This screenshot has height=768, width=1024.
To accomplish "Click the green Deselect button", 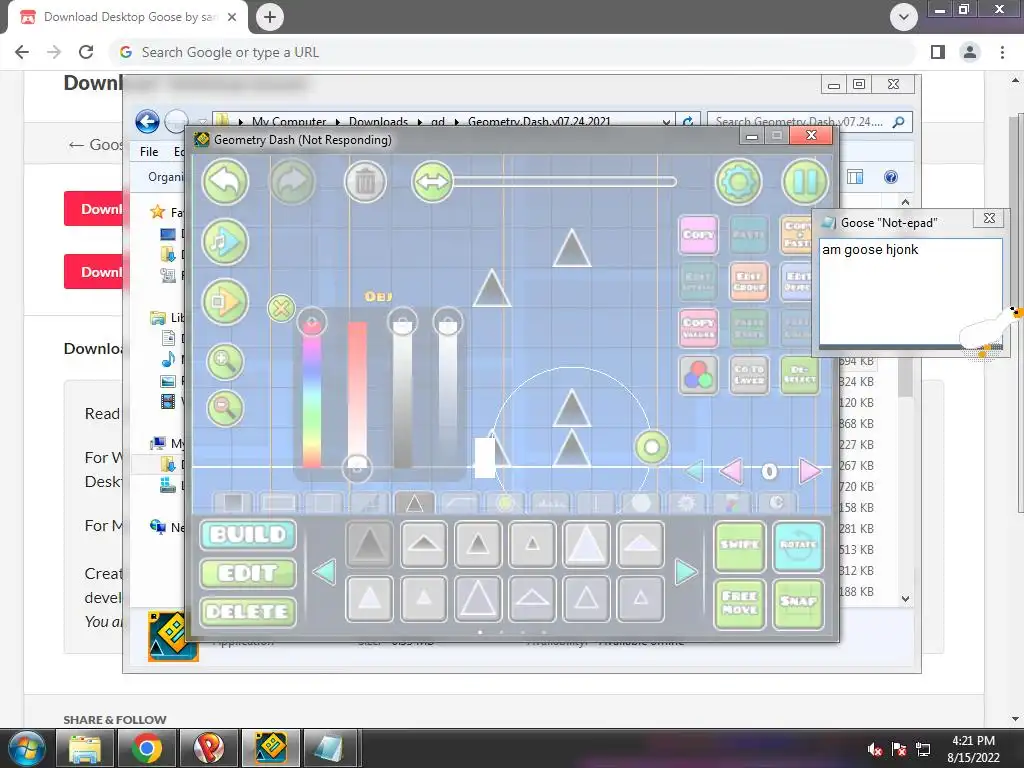I will 799,375.
